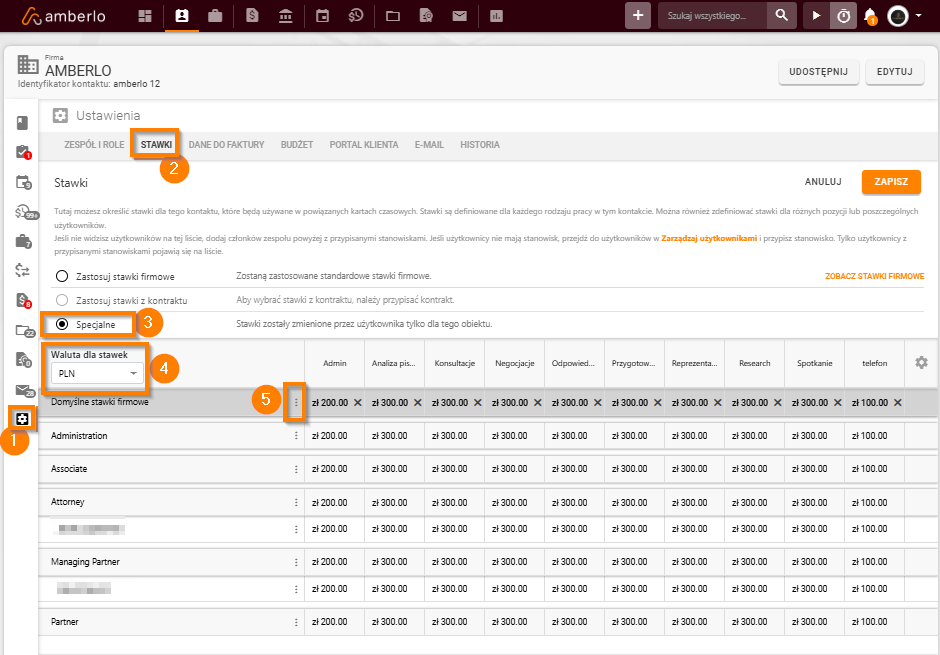940x655 pixels.
Task: Open the 'DANE DO FAKTURY' tab
Action: tap(226, 144)
